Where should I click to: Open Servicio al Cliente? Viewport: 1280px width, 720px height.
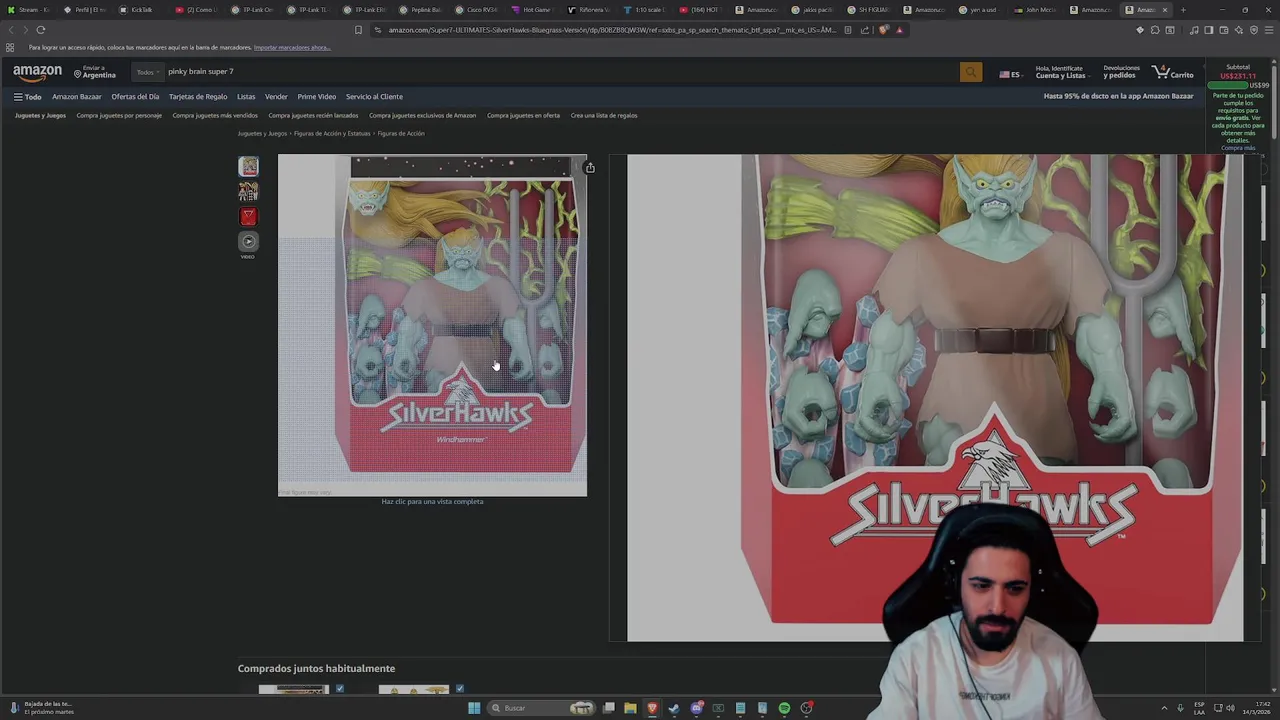(x=374, y=97)
